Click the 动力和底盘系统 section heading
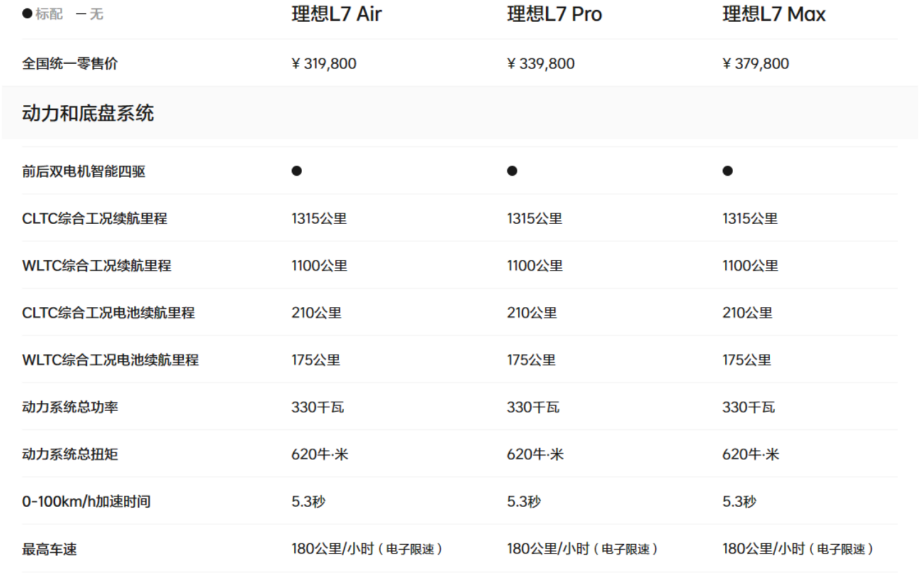 click(88, 113)
